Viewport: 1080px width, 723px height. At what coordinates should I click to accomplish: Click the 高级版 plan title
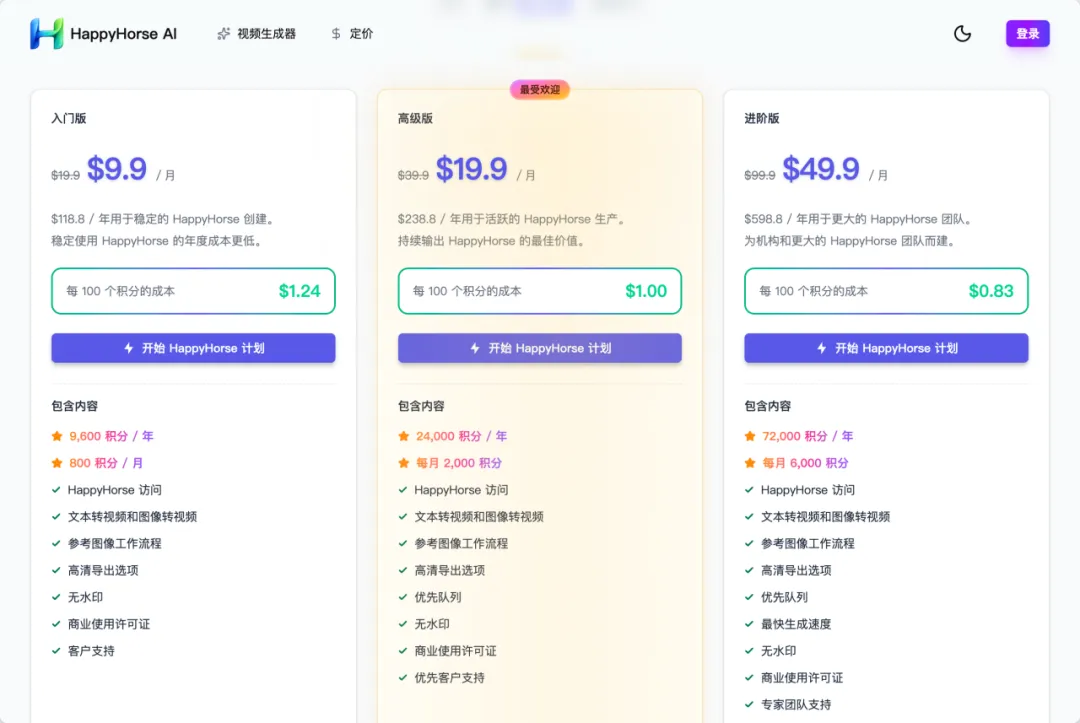click(415, 118)
